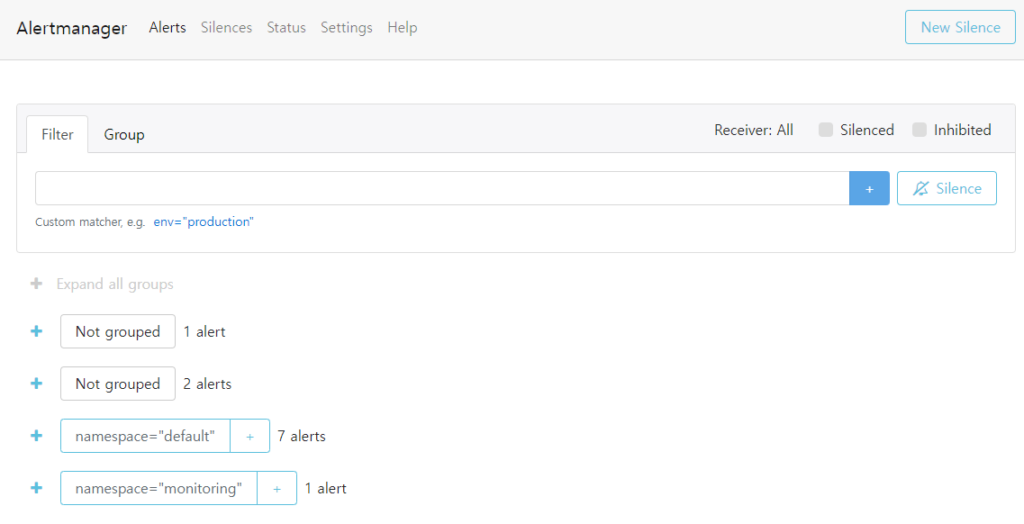
Task: Expand the Not grouped group with 2 alerts
Action: click(37, 384)
